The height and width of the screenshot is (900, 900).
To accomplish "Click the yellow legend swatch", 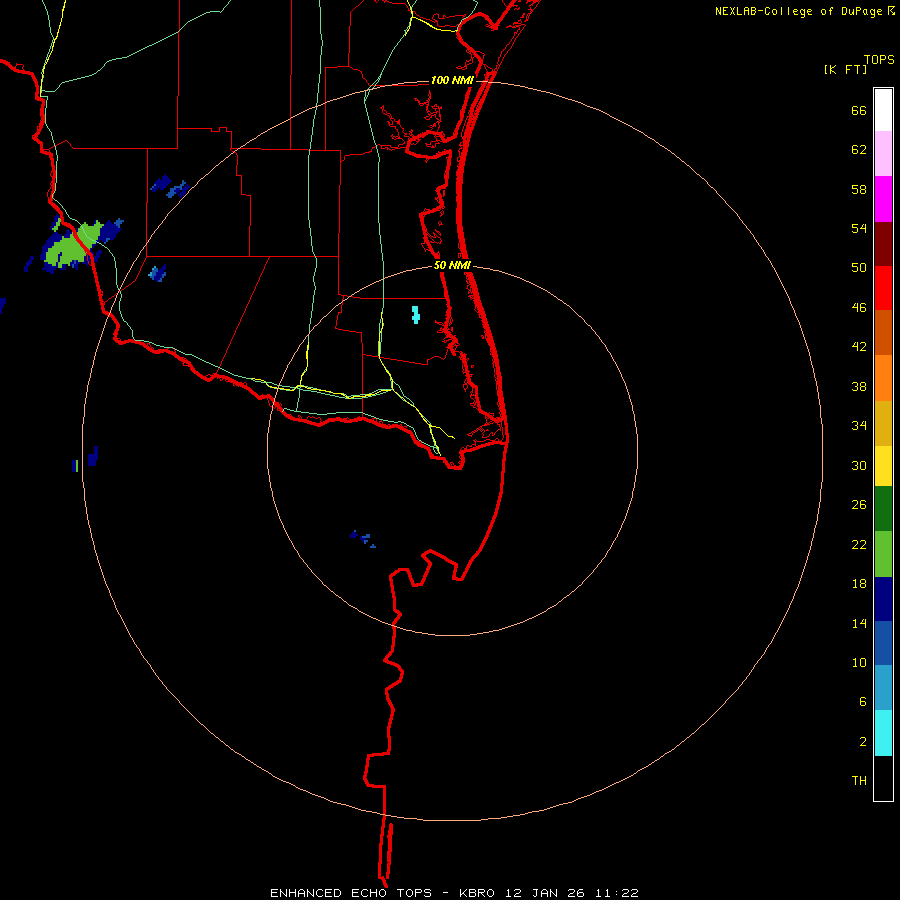I will 883,466.
